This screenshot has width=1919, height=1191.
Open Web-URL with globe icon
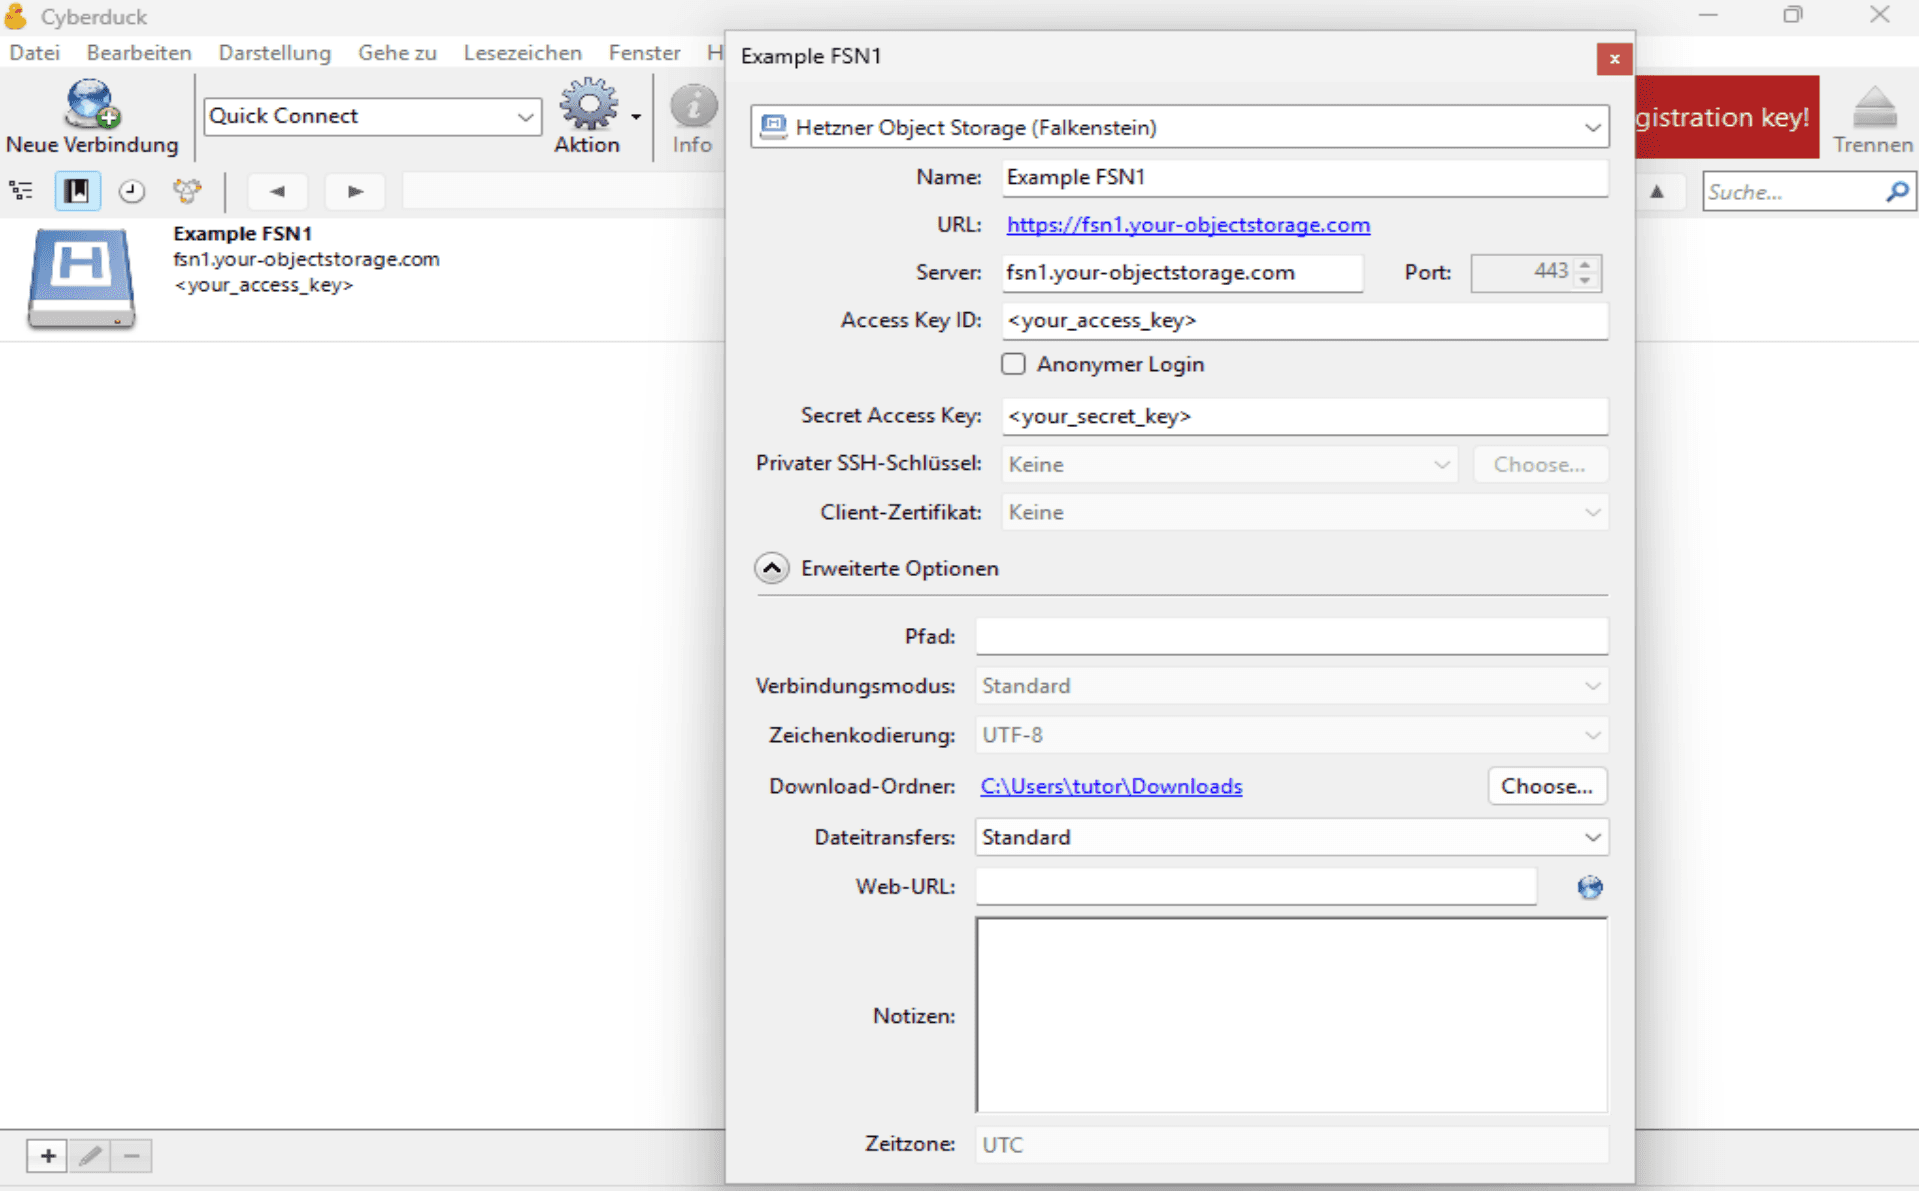[x=1589, y=887]
